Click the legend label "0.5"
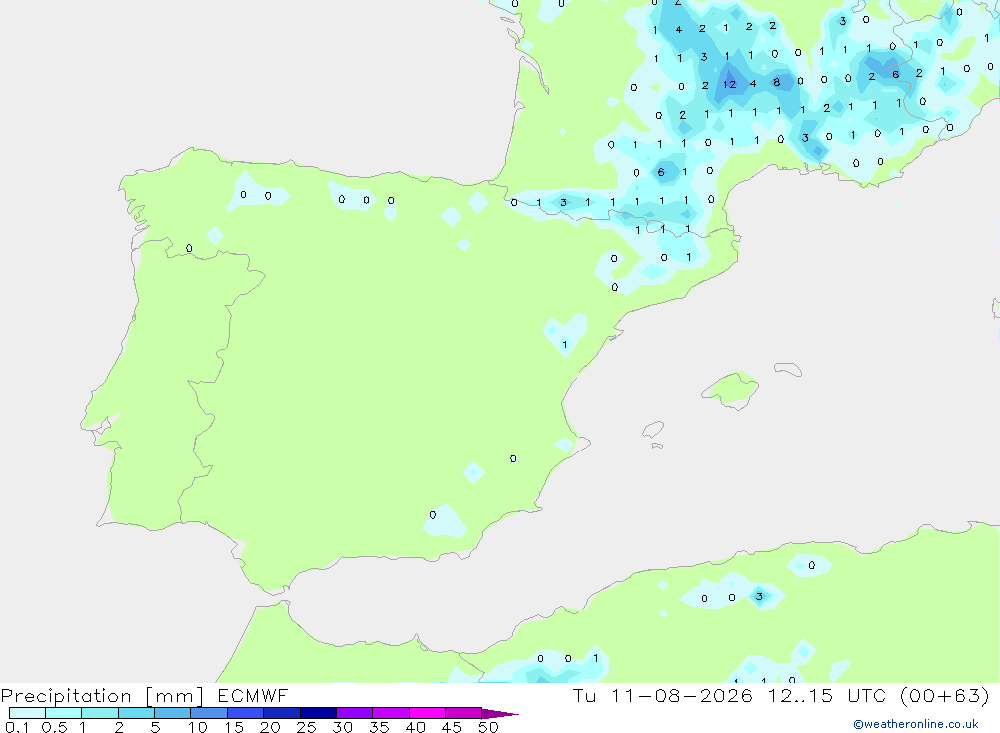The width and height of the screenshot is (1000, 733). coord(54,727)
